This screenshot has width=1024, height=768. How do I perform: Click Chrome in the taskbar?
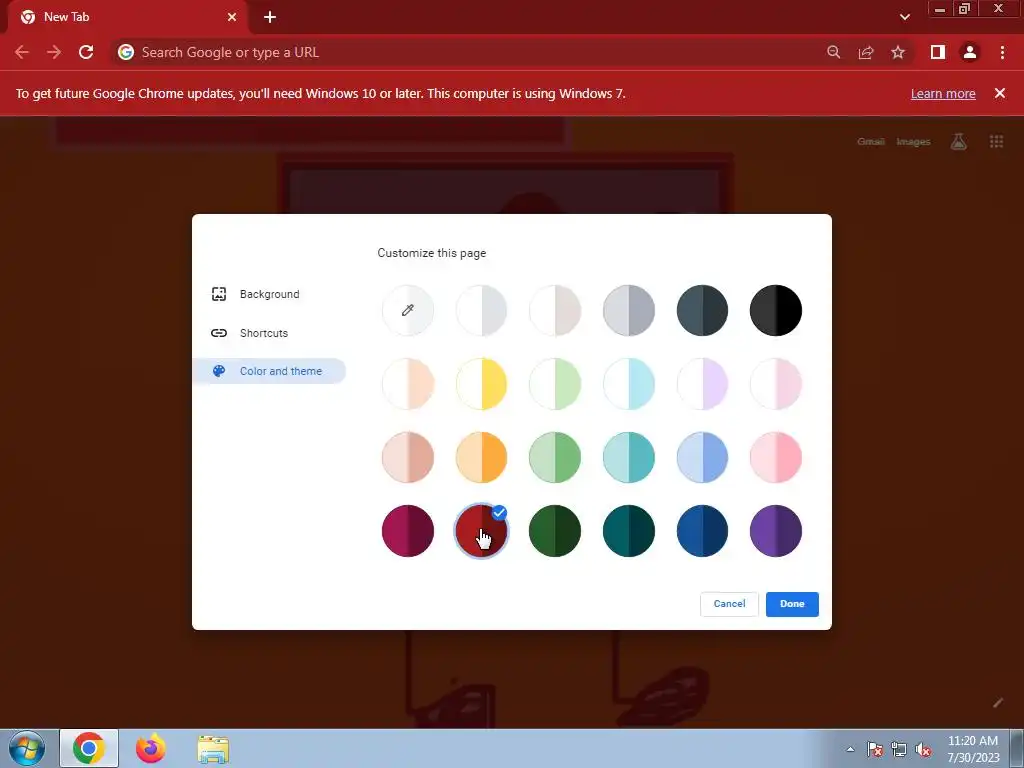point(89,748)
